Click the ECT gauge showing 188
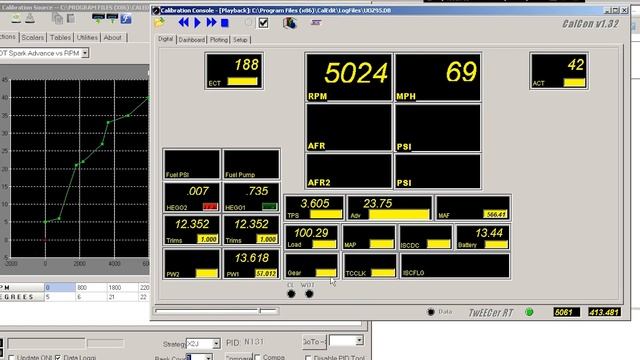Viewport: 640px width, 360px height. (x=234, y=71)
